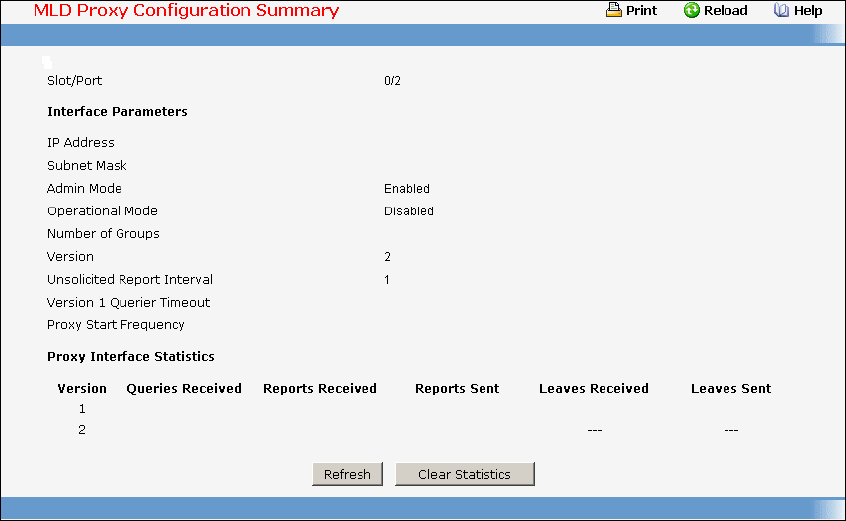Viewport: 846px width, 521px height.
Task: Click the Queries Received column header
Action: (x=184, y=388)
